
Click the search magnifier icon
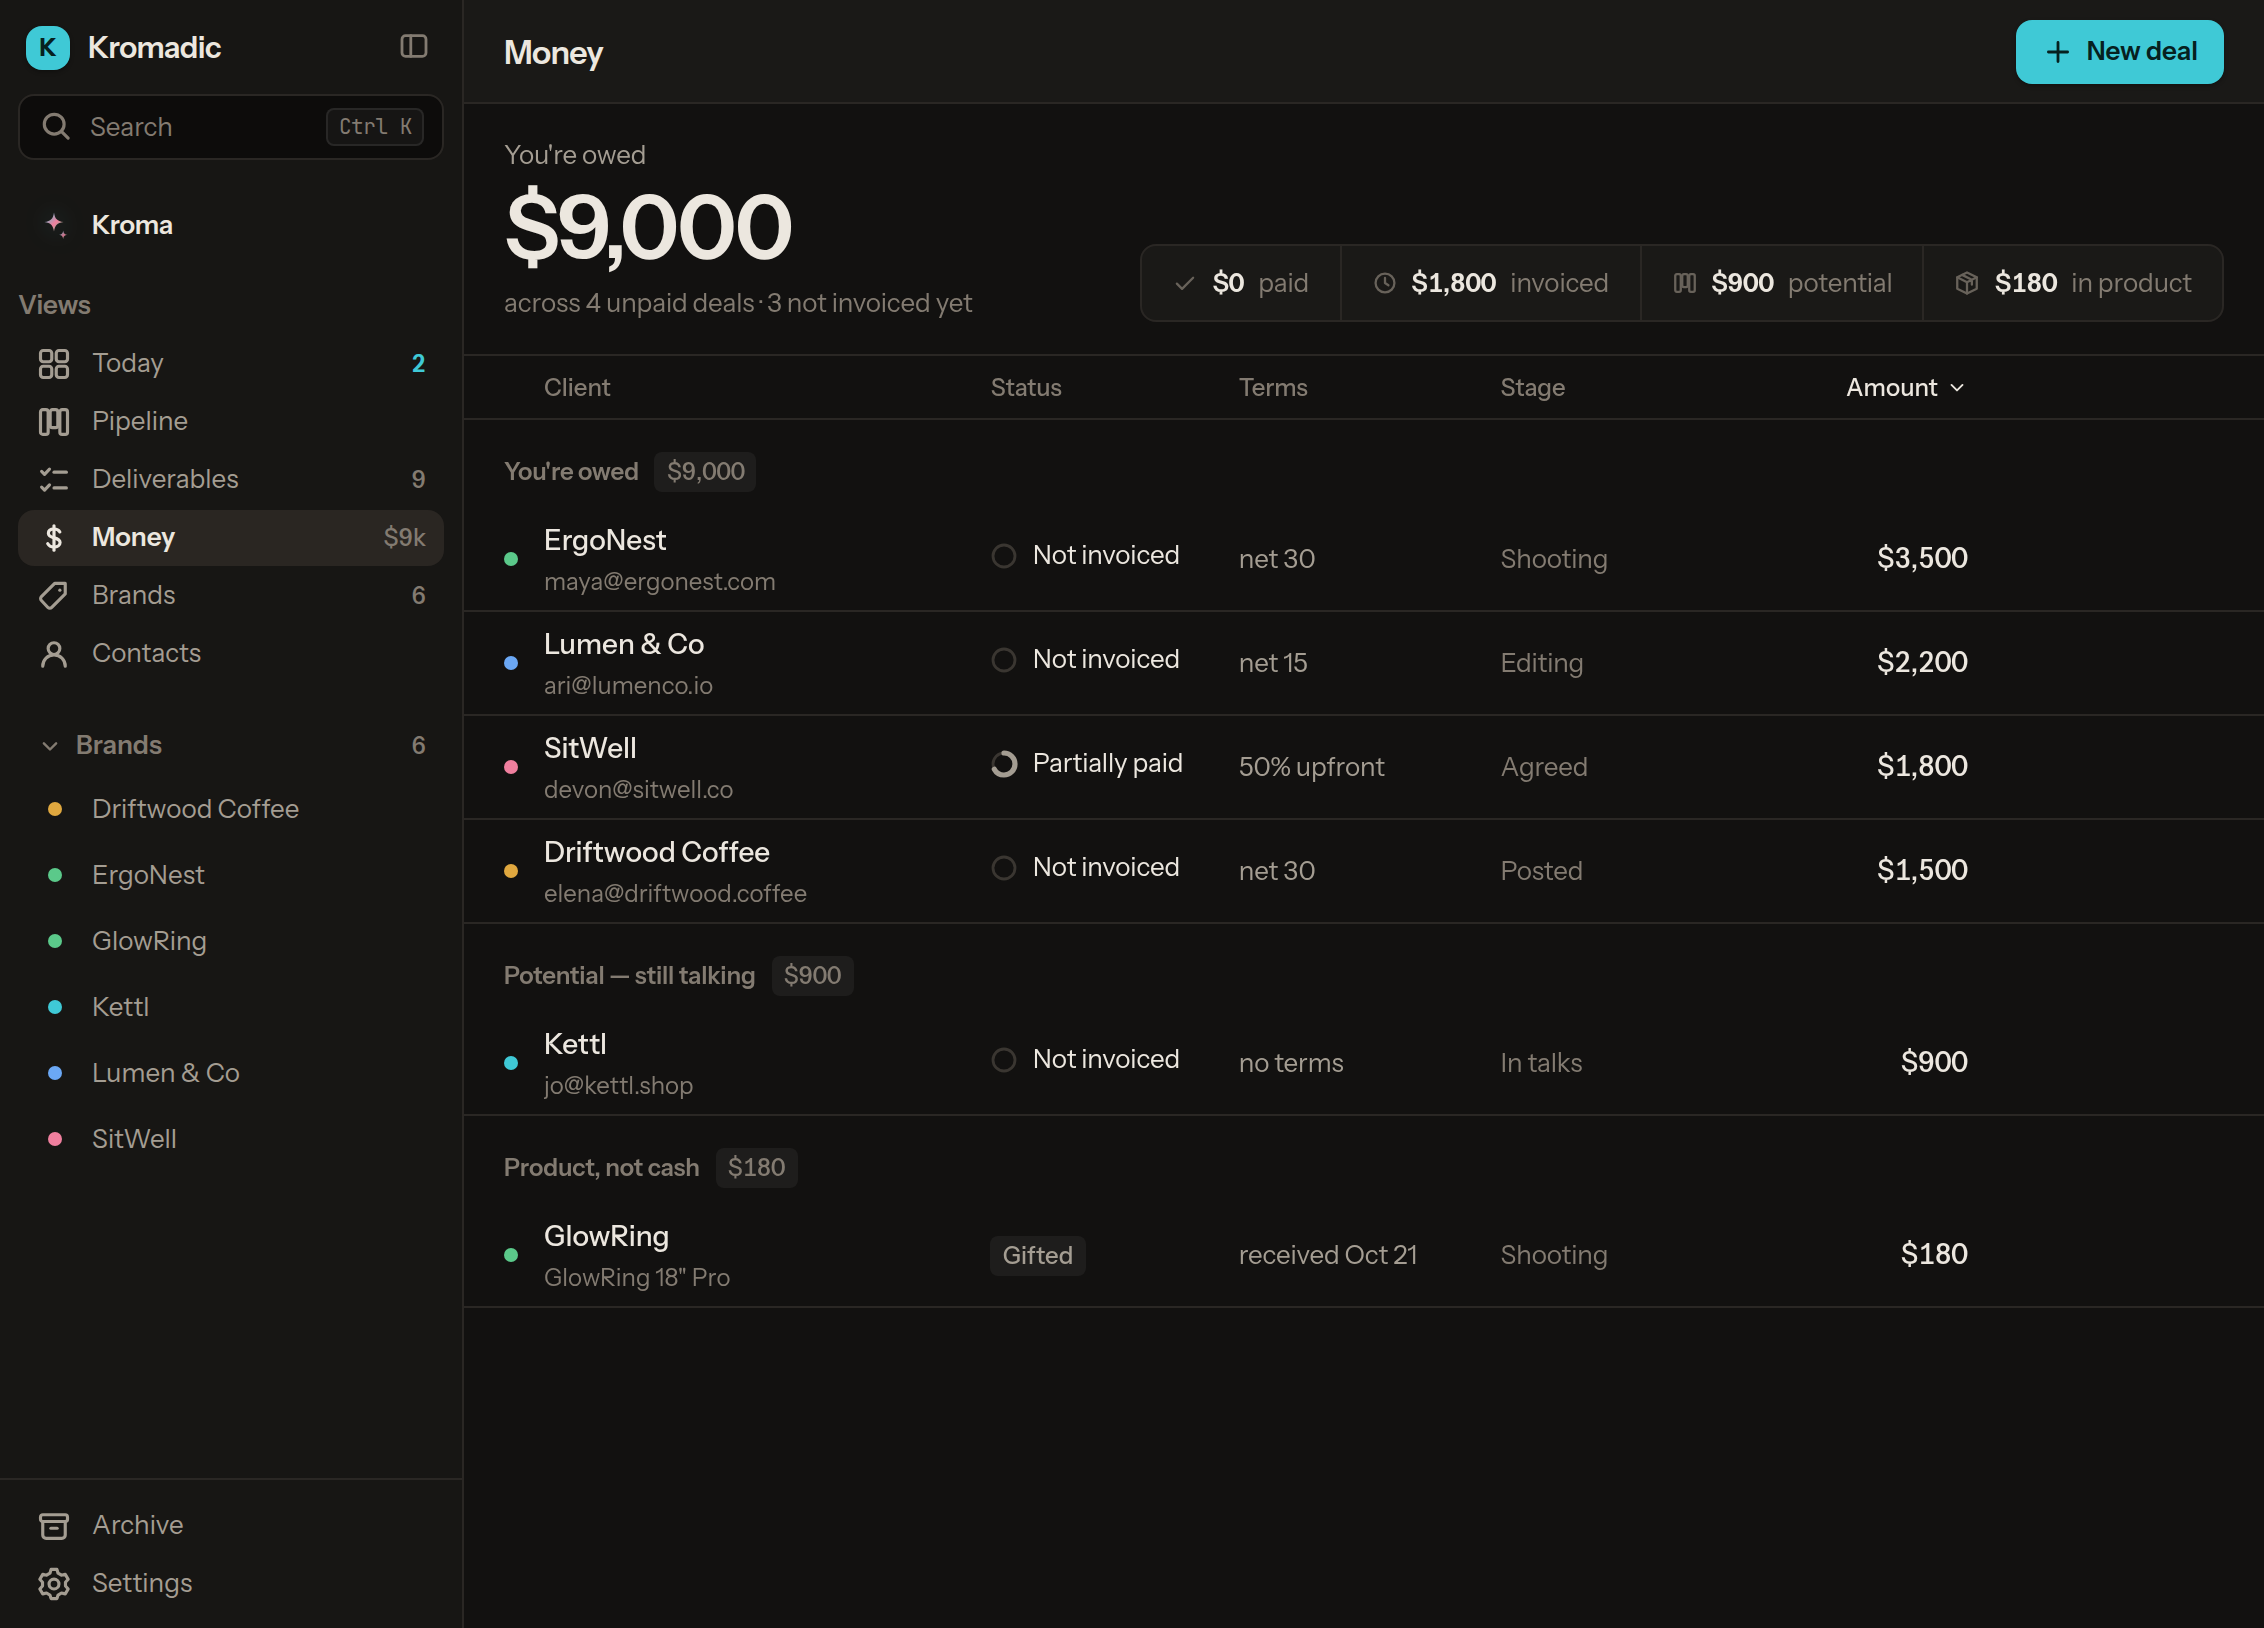[56, 126]
